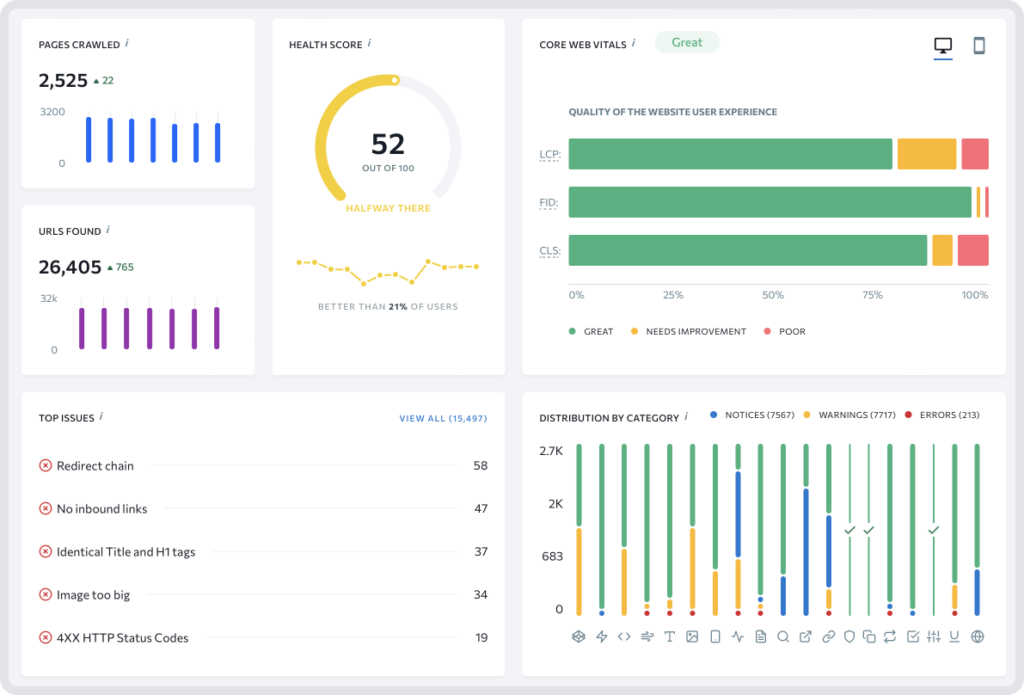Expand the FID metric details
Screen dimensions: 1024x695
[547, 202]
